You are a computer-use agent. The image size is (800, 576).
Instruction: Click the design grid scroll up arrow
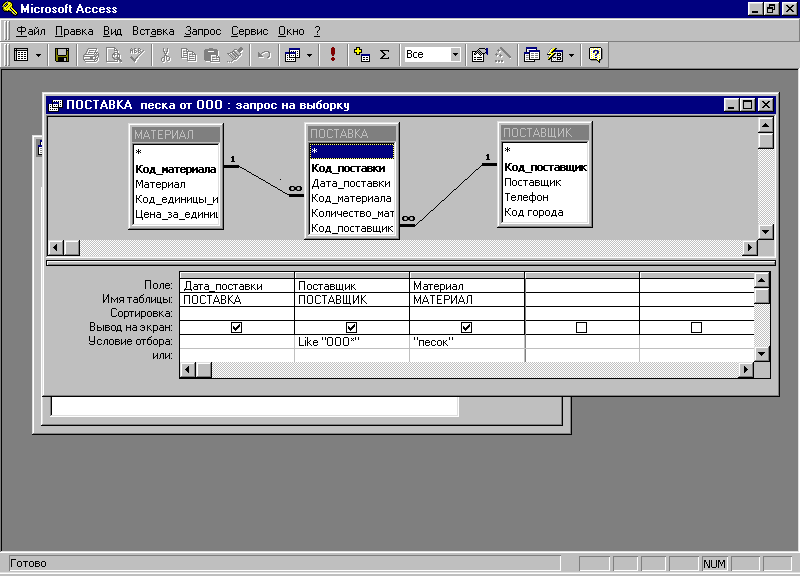pos(761,280)
